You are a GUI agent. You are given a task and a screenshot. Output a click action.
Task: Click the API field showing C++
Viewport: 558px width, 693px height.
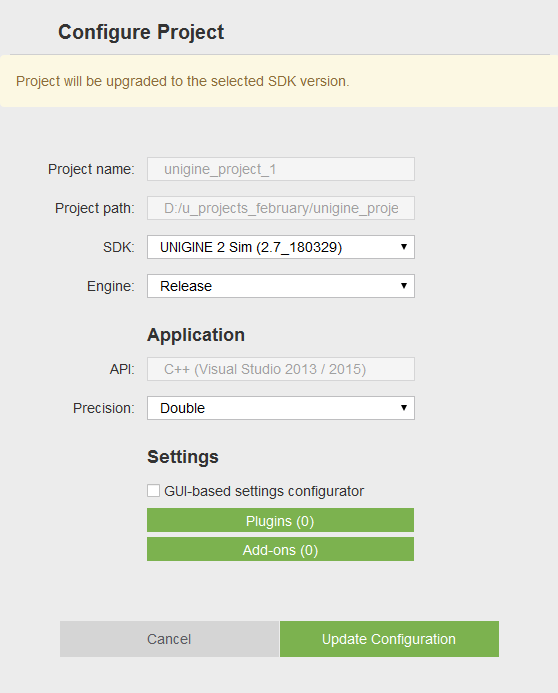281,369
